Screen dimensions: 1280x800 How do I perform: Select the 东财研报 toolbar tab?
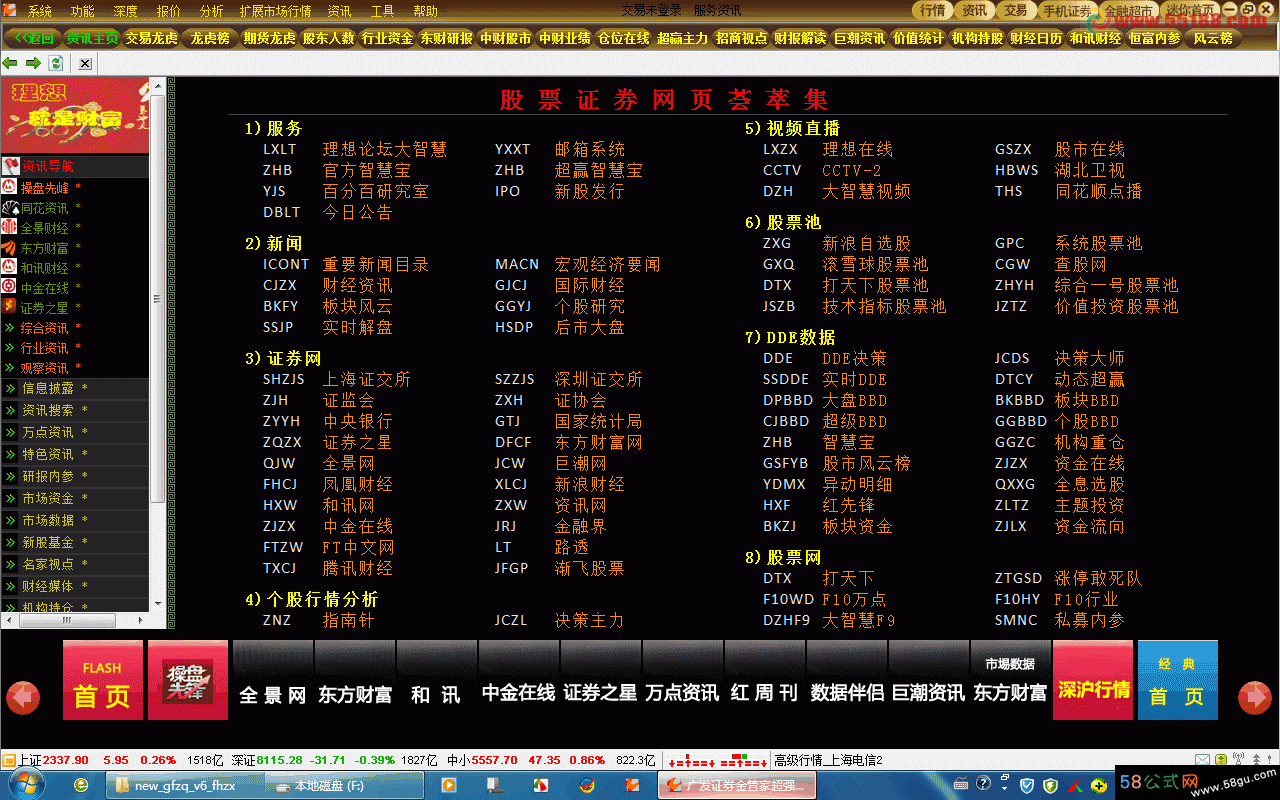[x=446, y=38]
